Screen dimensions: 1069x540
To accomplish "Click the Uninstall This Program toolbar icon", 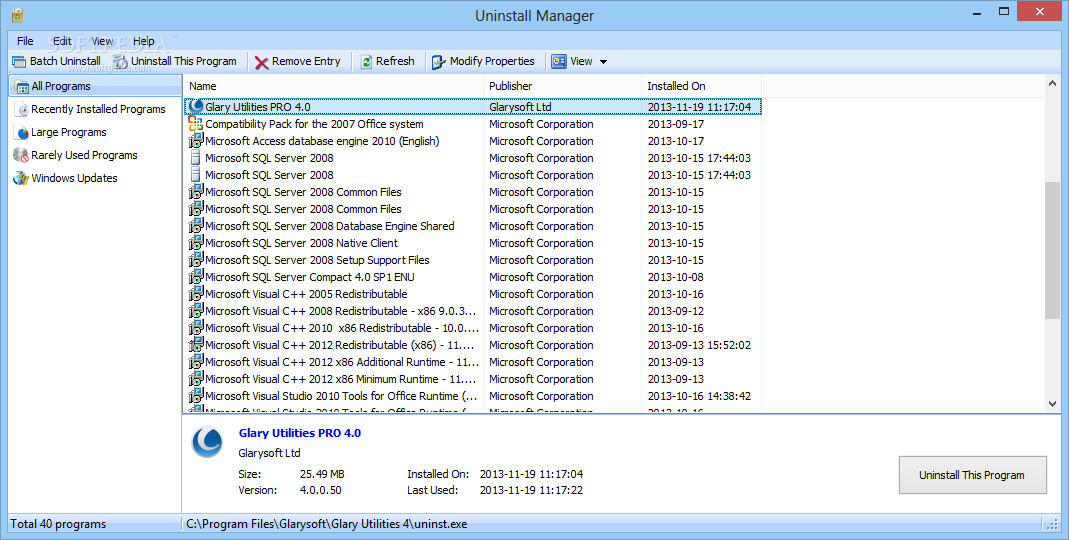I will [x=121, y=61].
